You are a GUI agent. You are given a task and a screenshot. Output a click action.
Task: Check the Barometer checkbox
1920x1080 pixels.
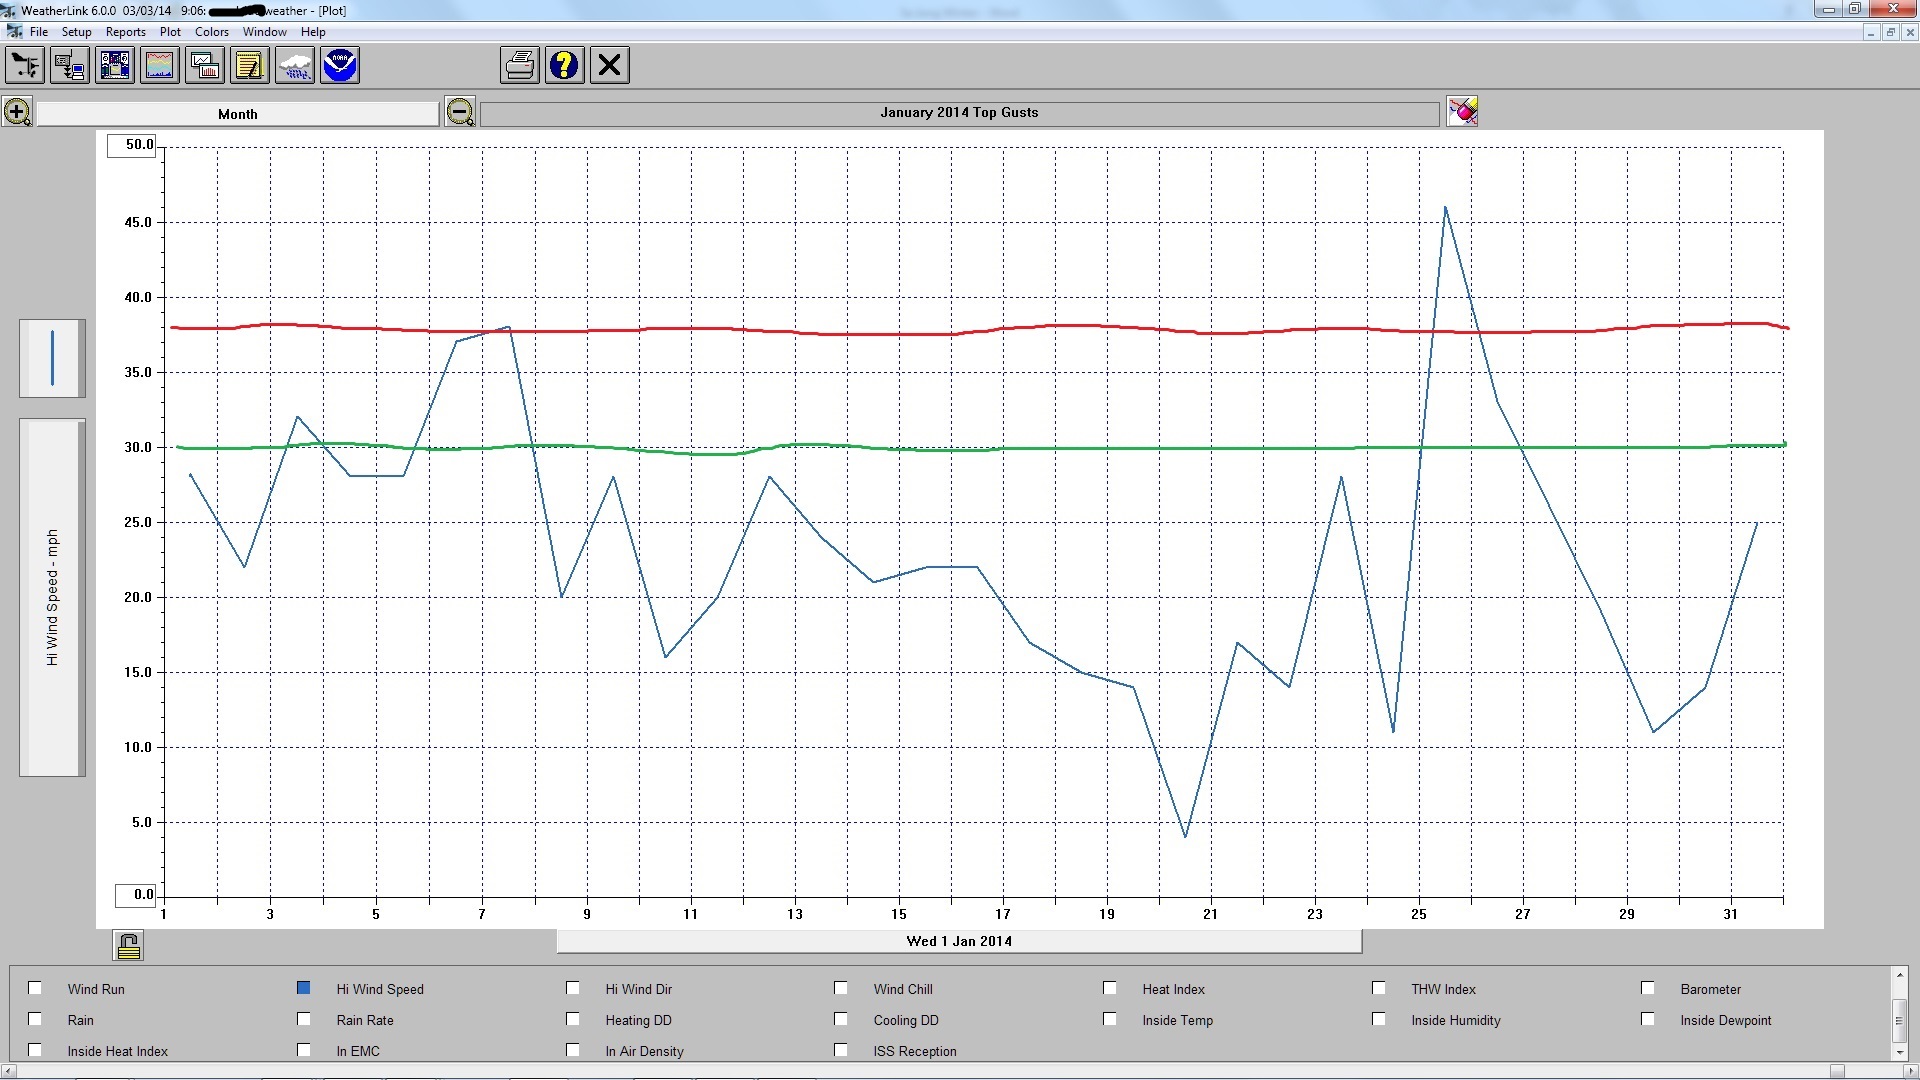[1648, 988]
